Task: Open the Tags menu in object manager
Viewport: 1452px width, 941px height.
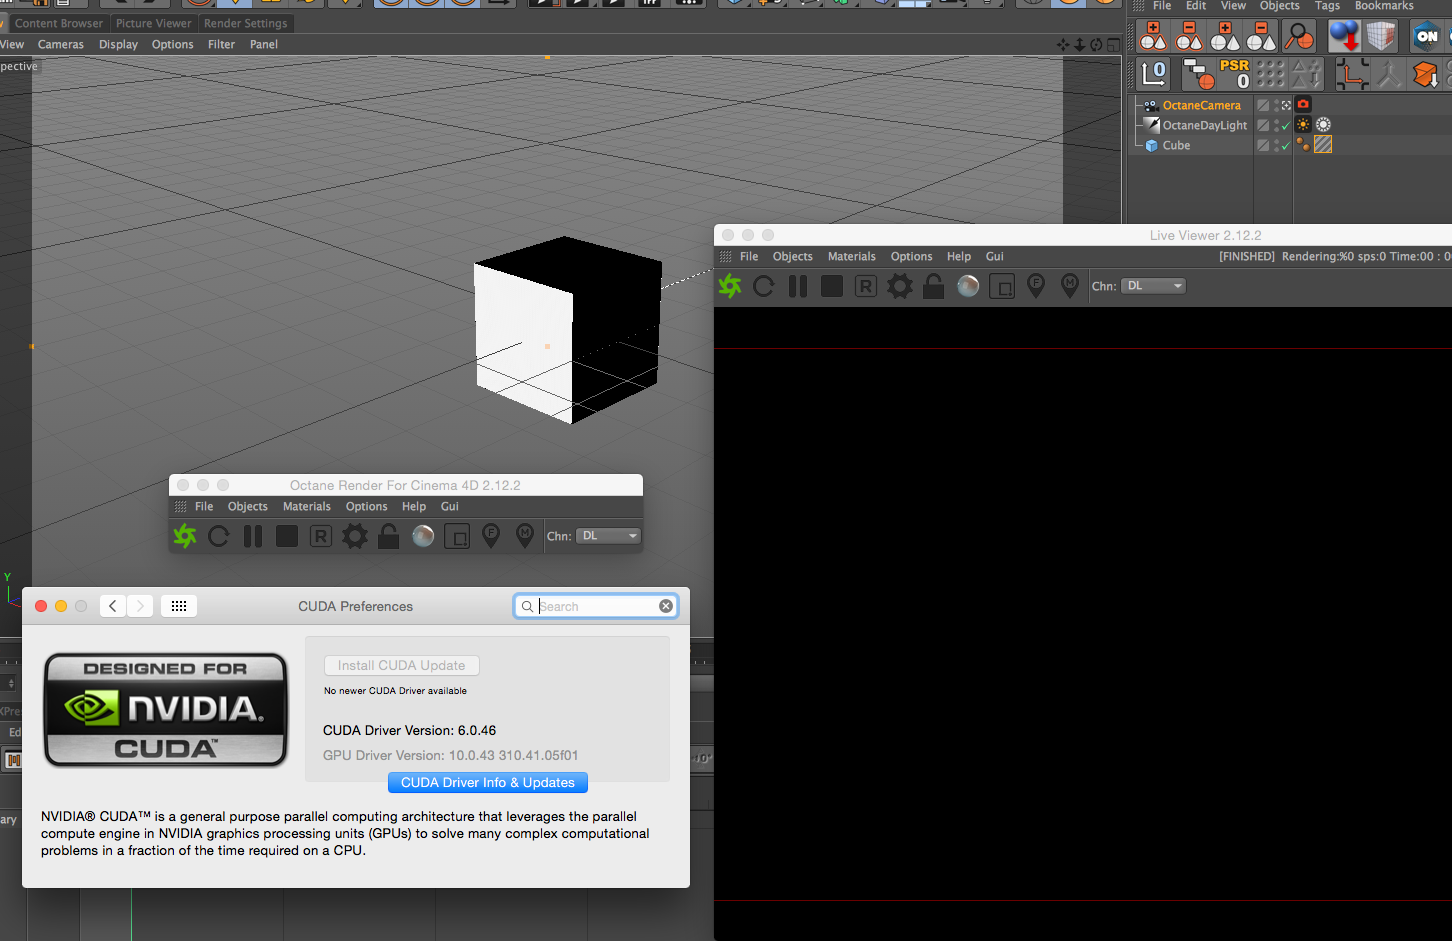Action: point(1327,6)
